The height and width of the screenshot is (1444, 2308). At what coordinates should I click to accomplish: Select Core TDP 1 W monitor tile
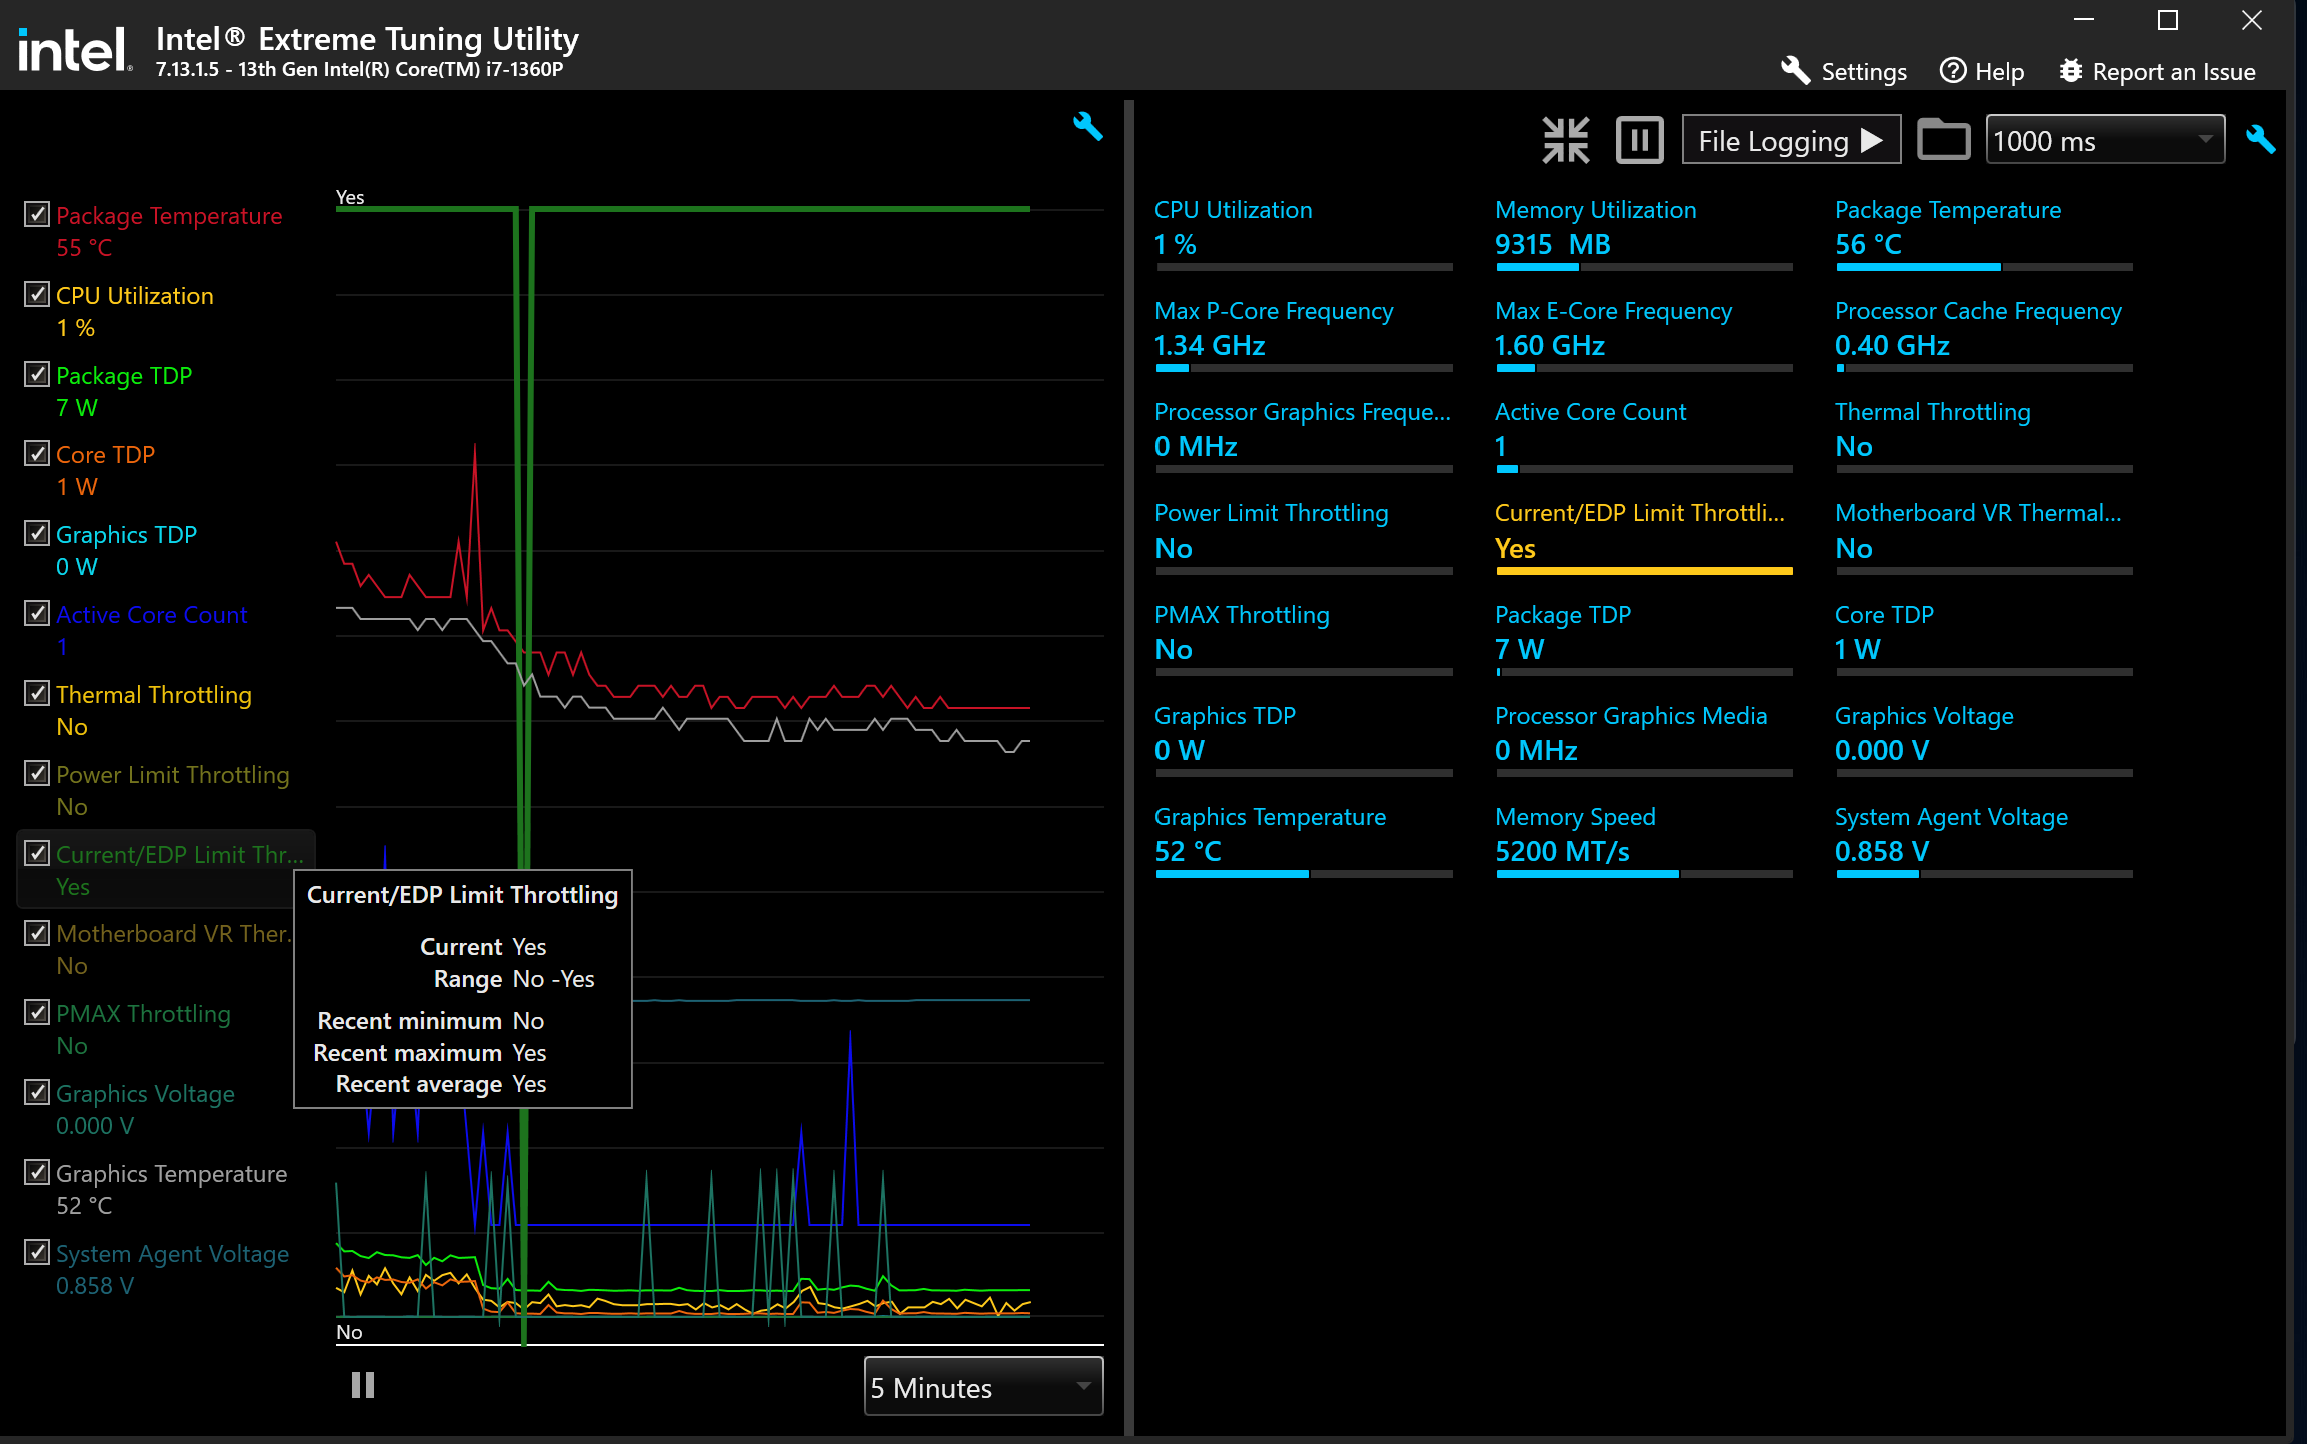pos(1983,639)
